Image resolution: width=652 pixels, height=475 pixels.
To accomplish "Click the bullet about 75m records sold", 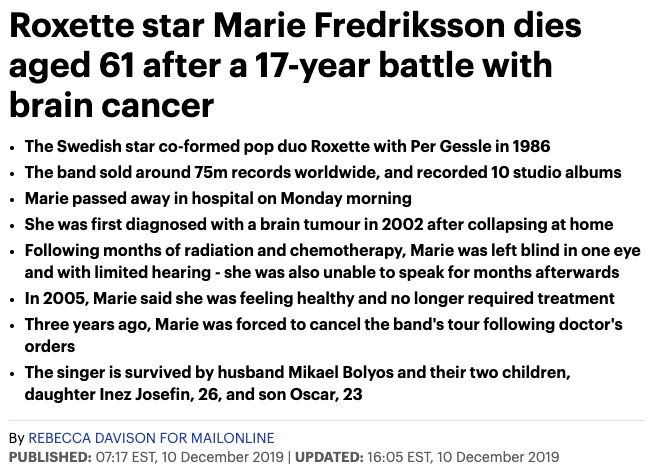I will click(x=323, y=172).
